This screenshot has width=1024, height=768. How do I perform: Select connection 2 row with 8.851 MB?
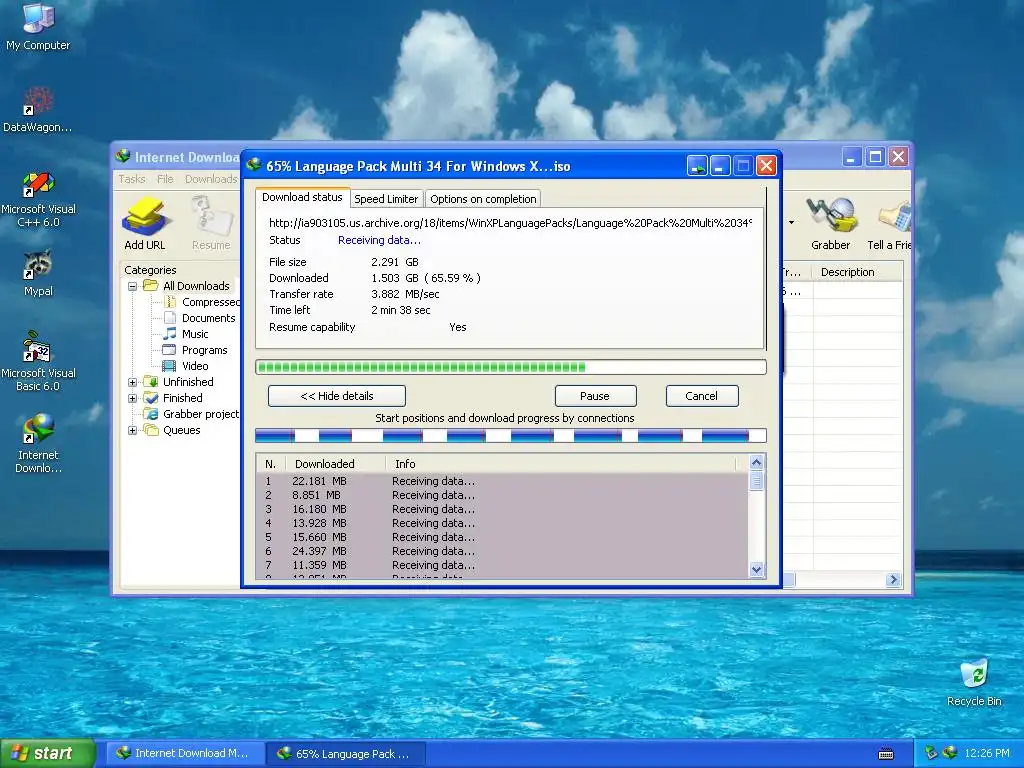(503, 495)
